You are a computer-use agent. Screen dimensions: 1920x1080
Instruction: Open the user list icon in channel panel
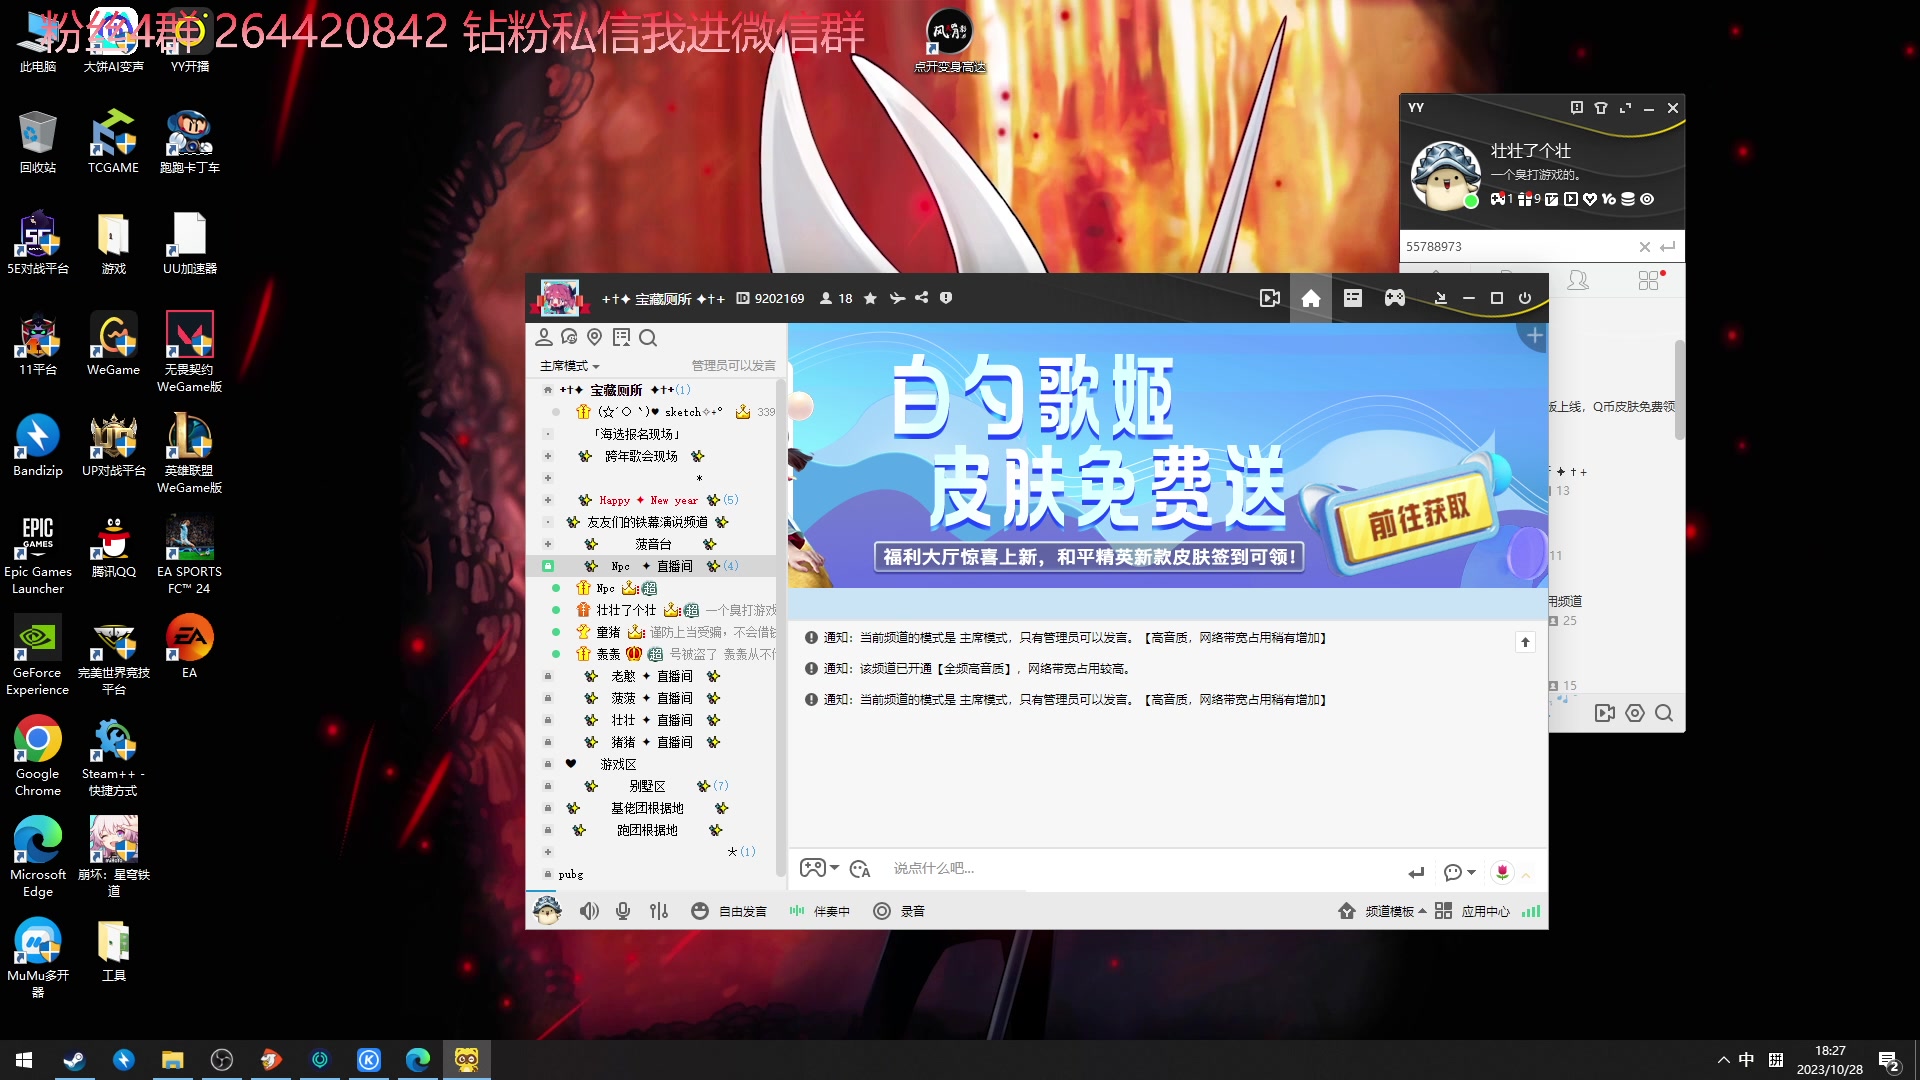coord(544,338)
